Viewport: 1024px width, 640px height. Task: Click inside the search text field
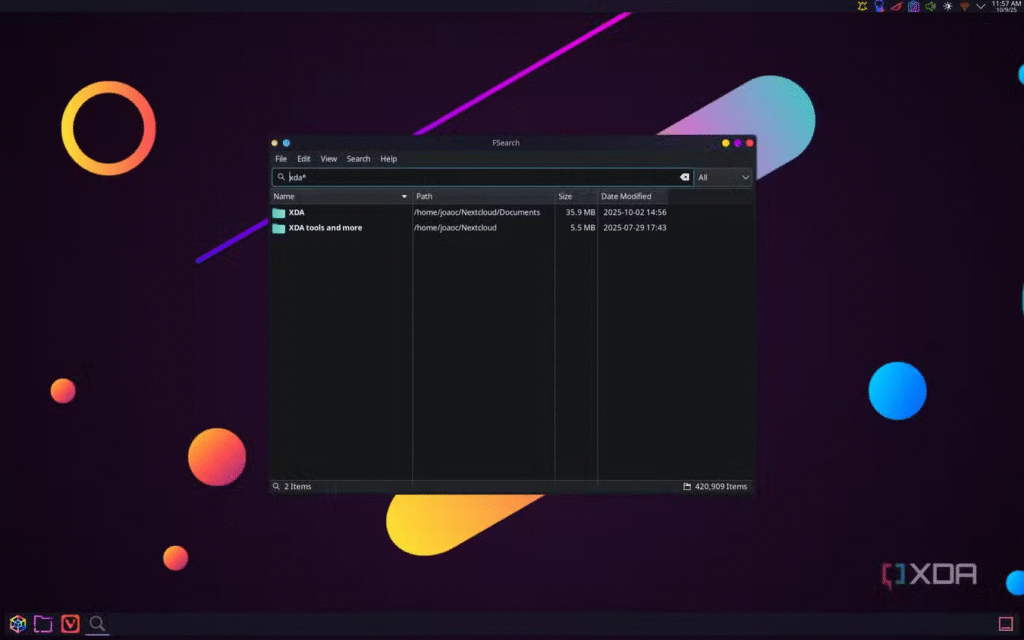point(480,177)
